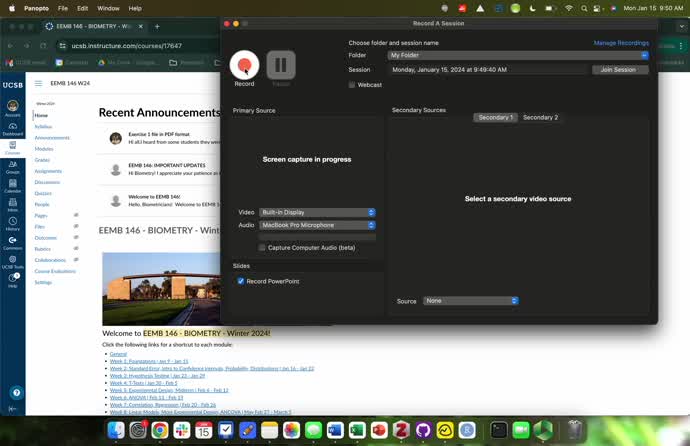Launch Google Chrome from the dock

pos(159,430)
